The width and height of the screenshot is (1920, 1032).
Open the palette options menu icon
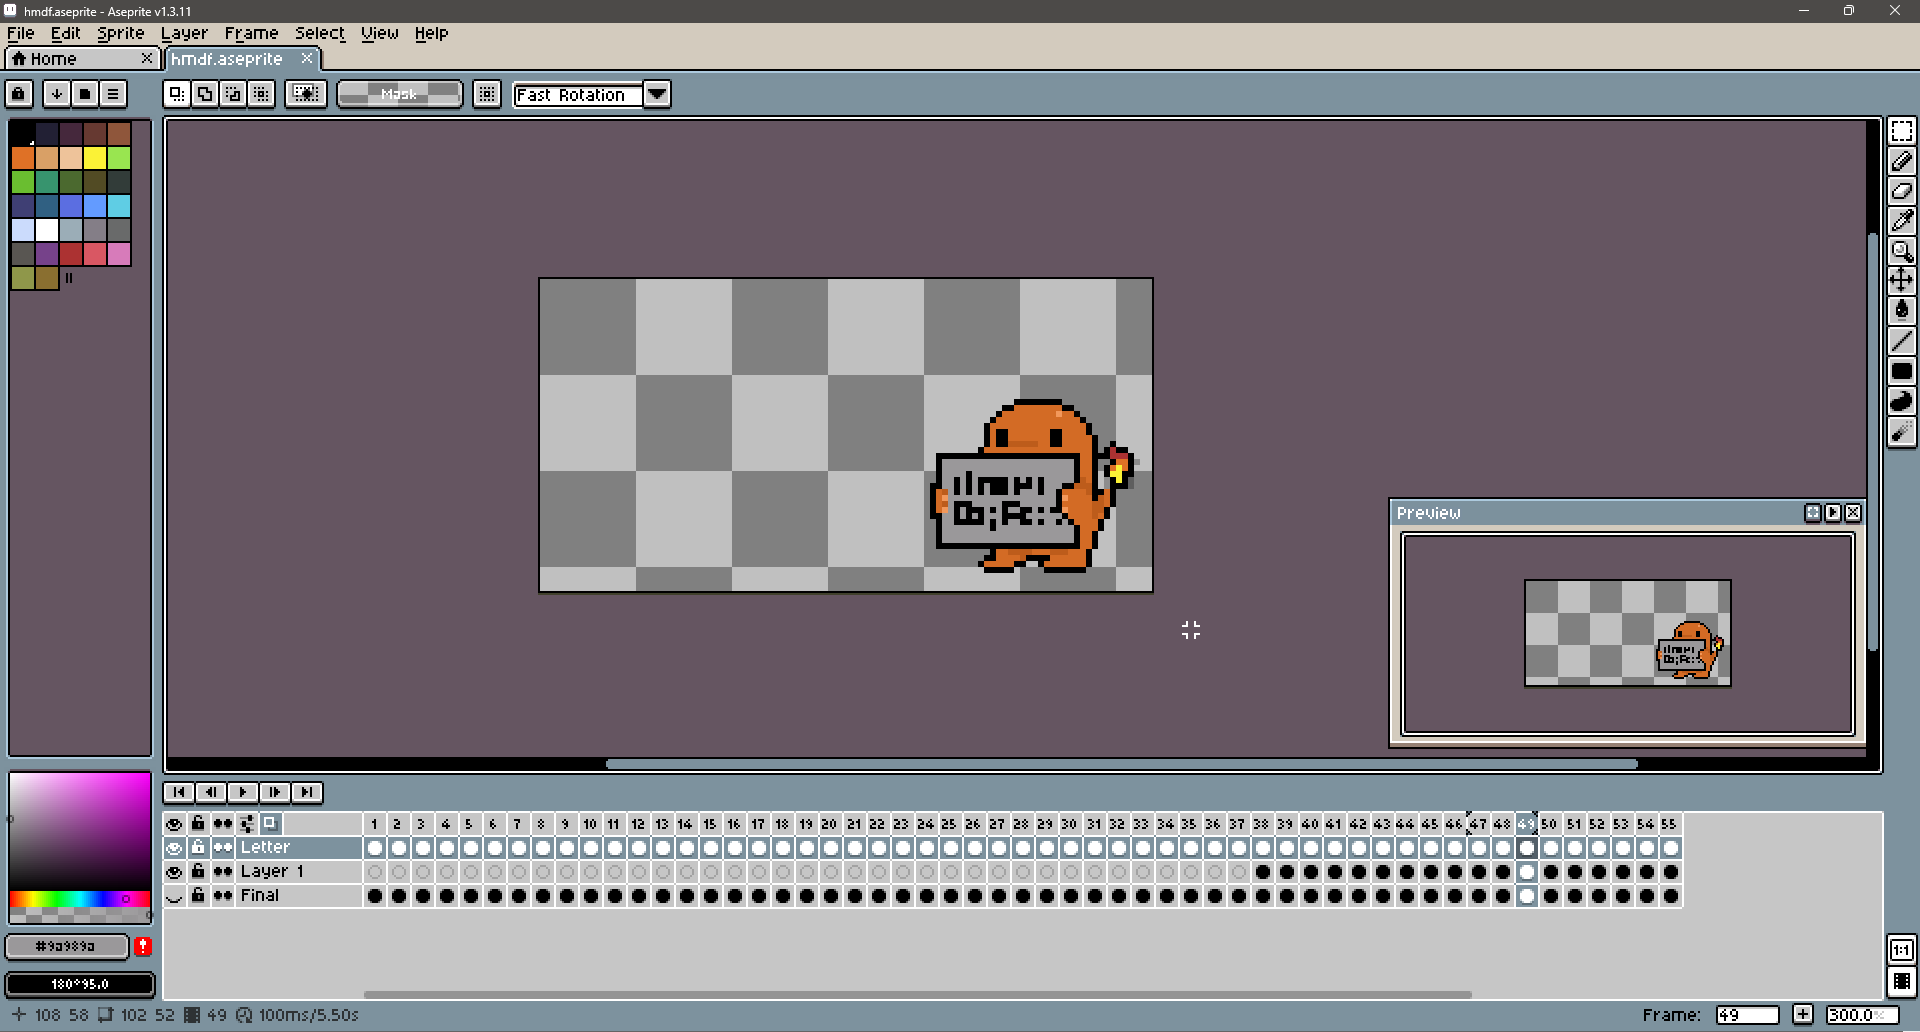coord(113,94)
